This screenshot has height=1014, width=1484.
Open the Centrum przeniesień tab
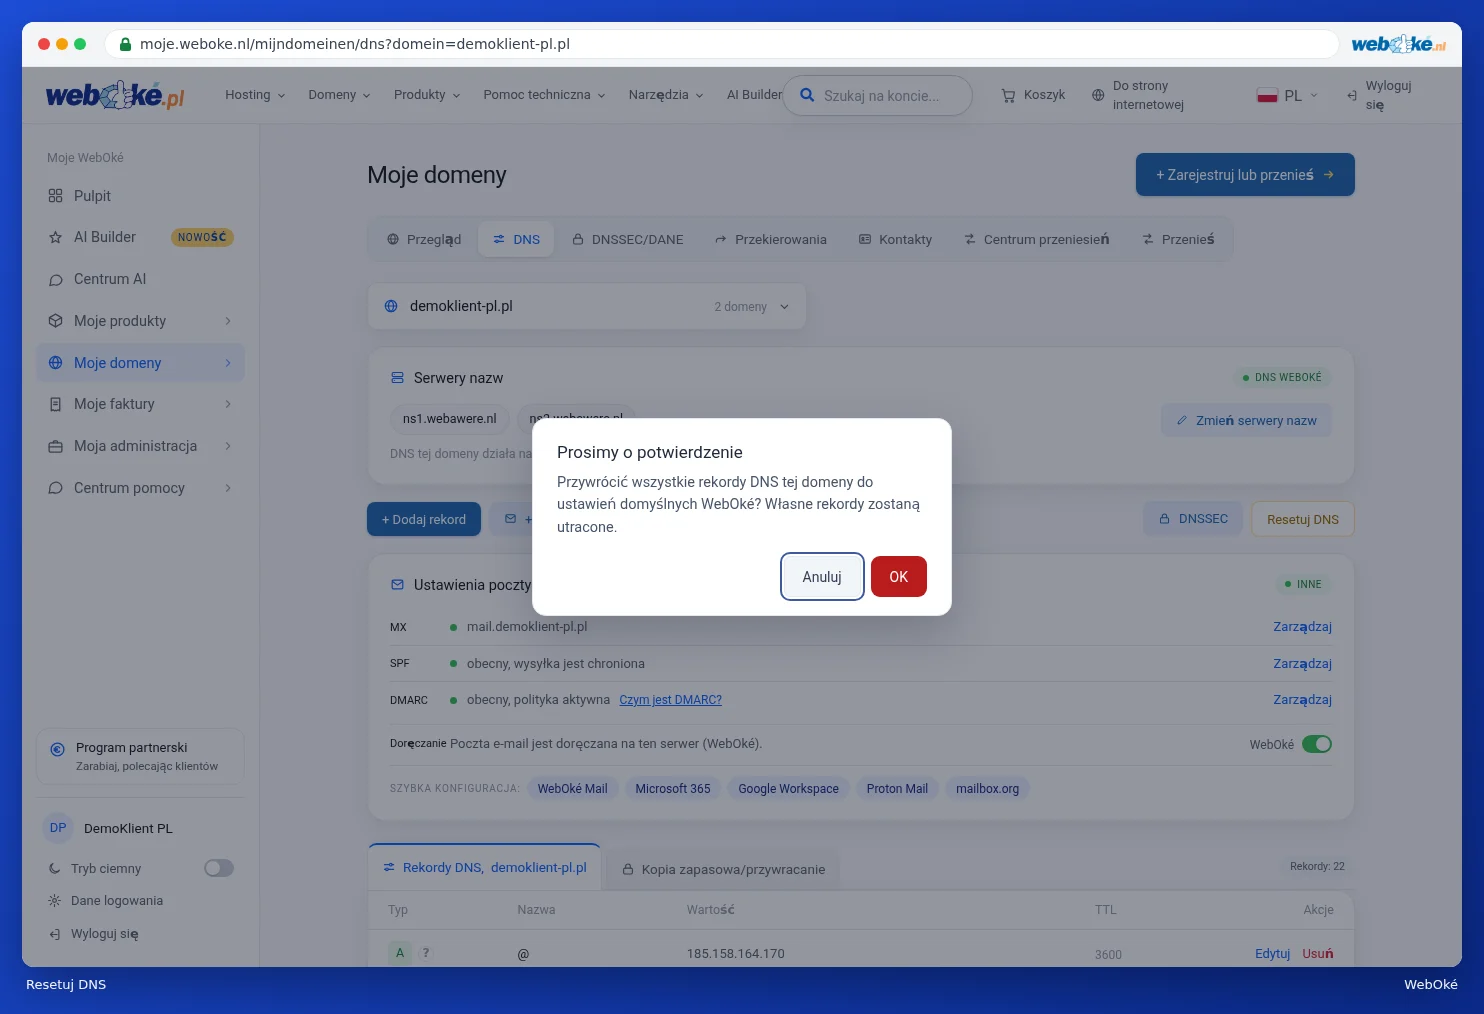1036,239
